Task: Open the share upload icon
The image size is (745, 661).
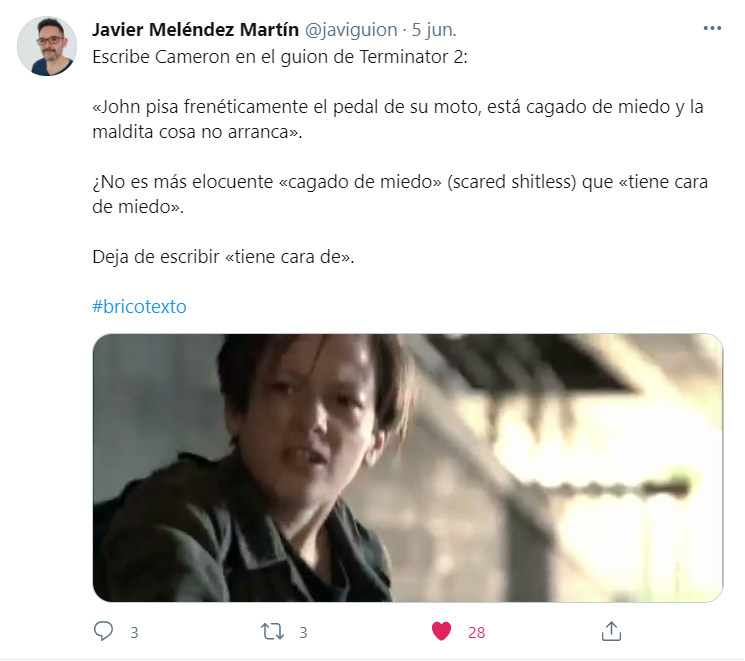Action: [611, 632]
